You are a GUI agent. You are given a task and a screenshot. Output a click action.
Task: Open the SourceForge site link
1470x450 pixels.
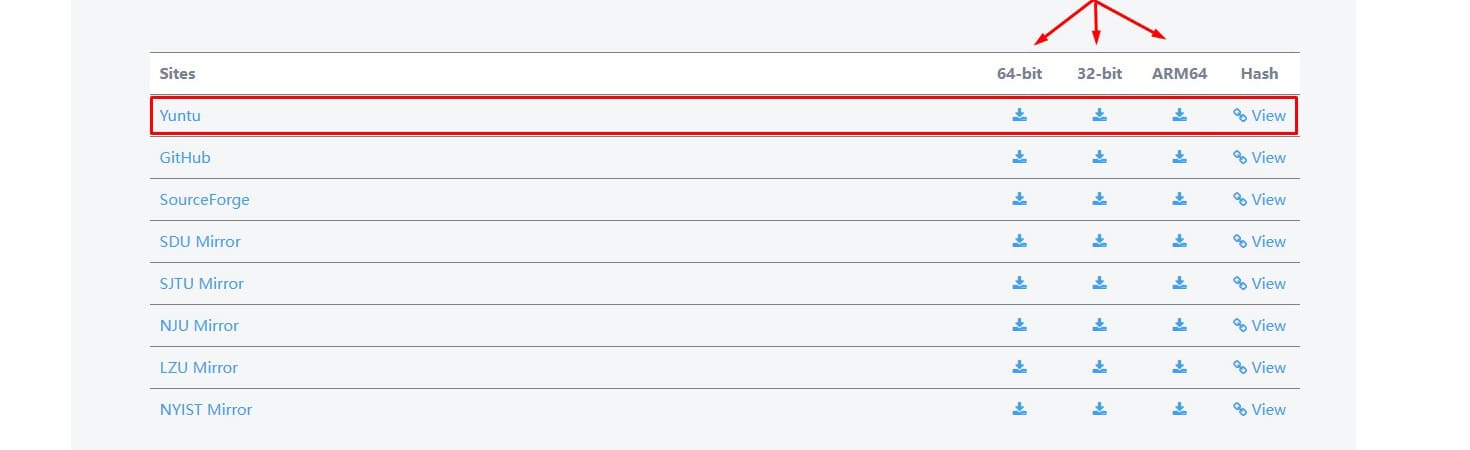coord(204,199)
